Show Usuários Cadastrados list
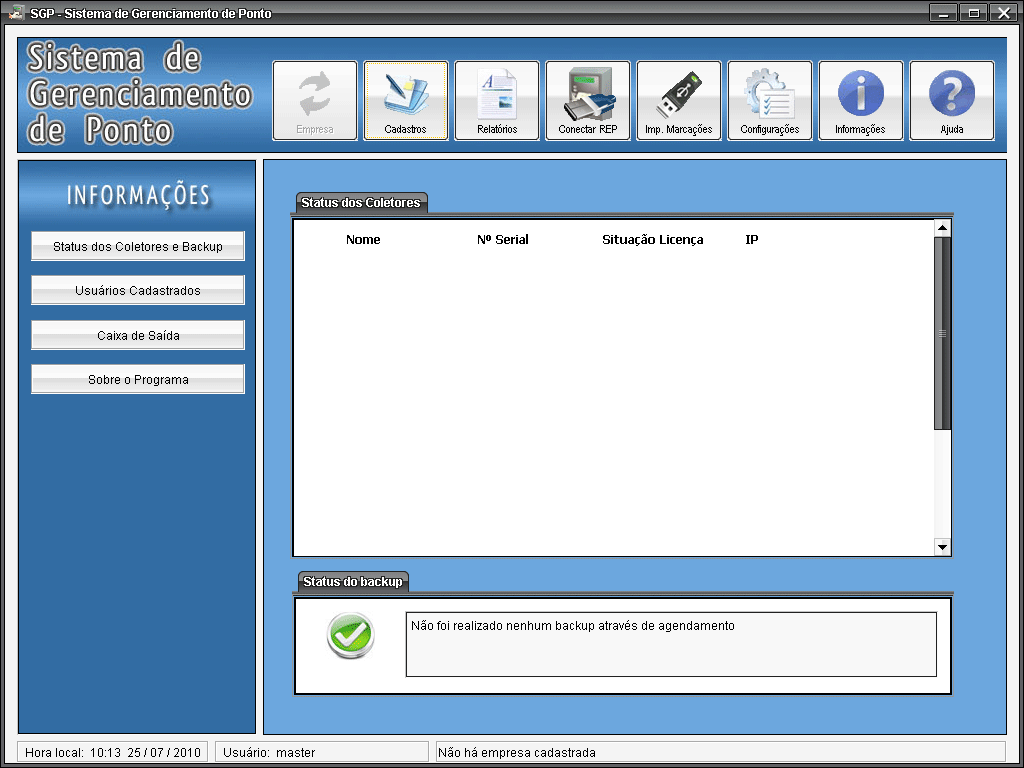The width and height of the screenshot is (1024, 768). click(x=138, y=290)
